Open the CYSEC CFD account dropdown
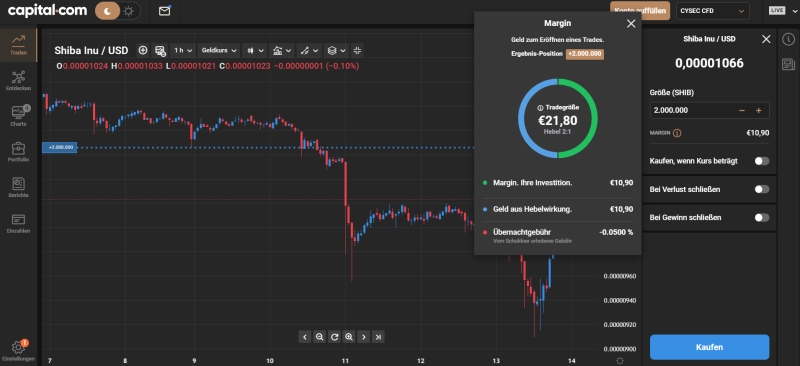 [713, 11]
